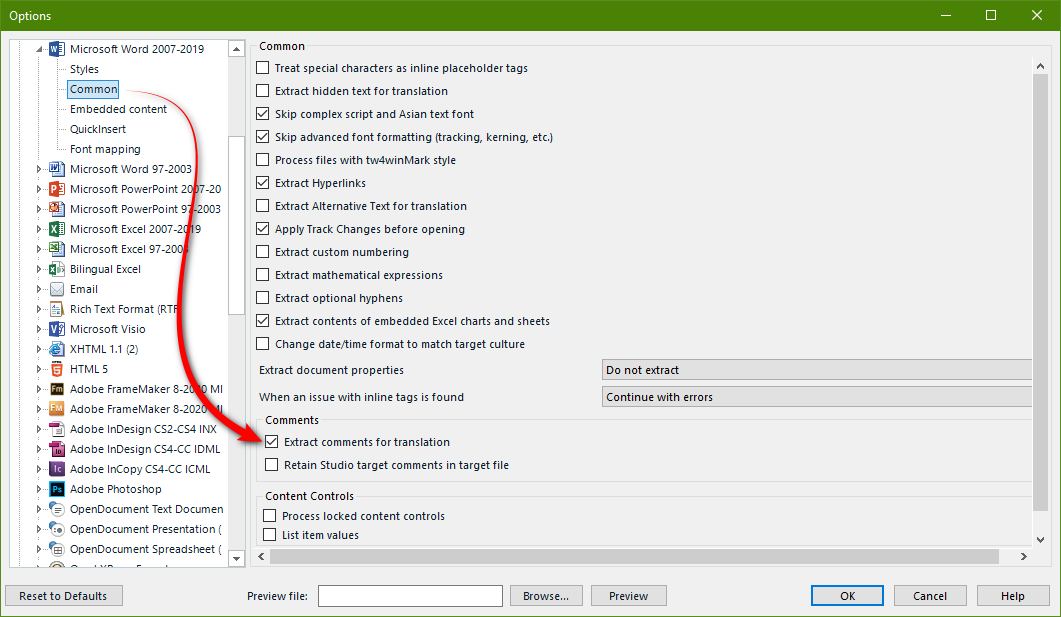The width and height of the screenshot is (1061, 617).
Task: Click the Adobe InCopy ICML icon
Action: [x=57, y=469]
